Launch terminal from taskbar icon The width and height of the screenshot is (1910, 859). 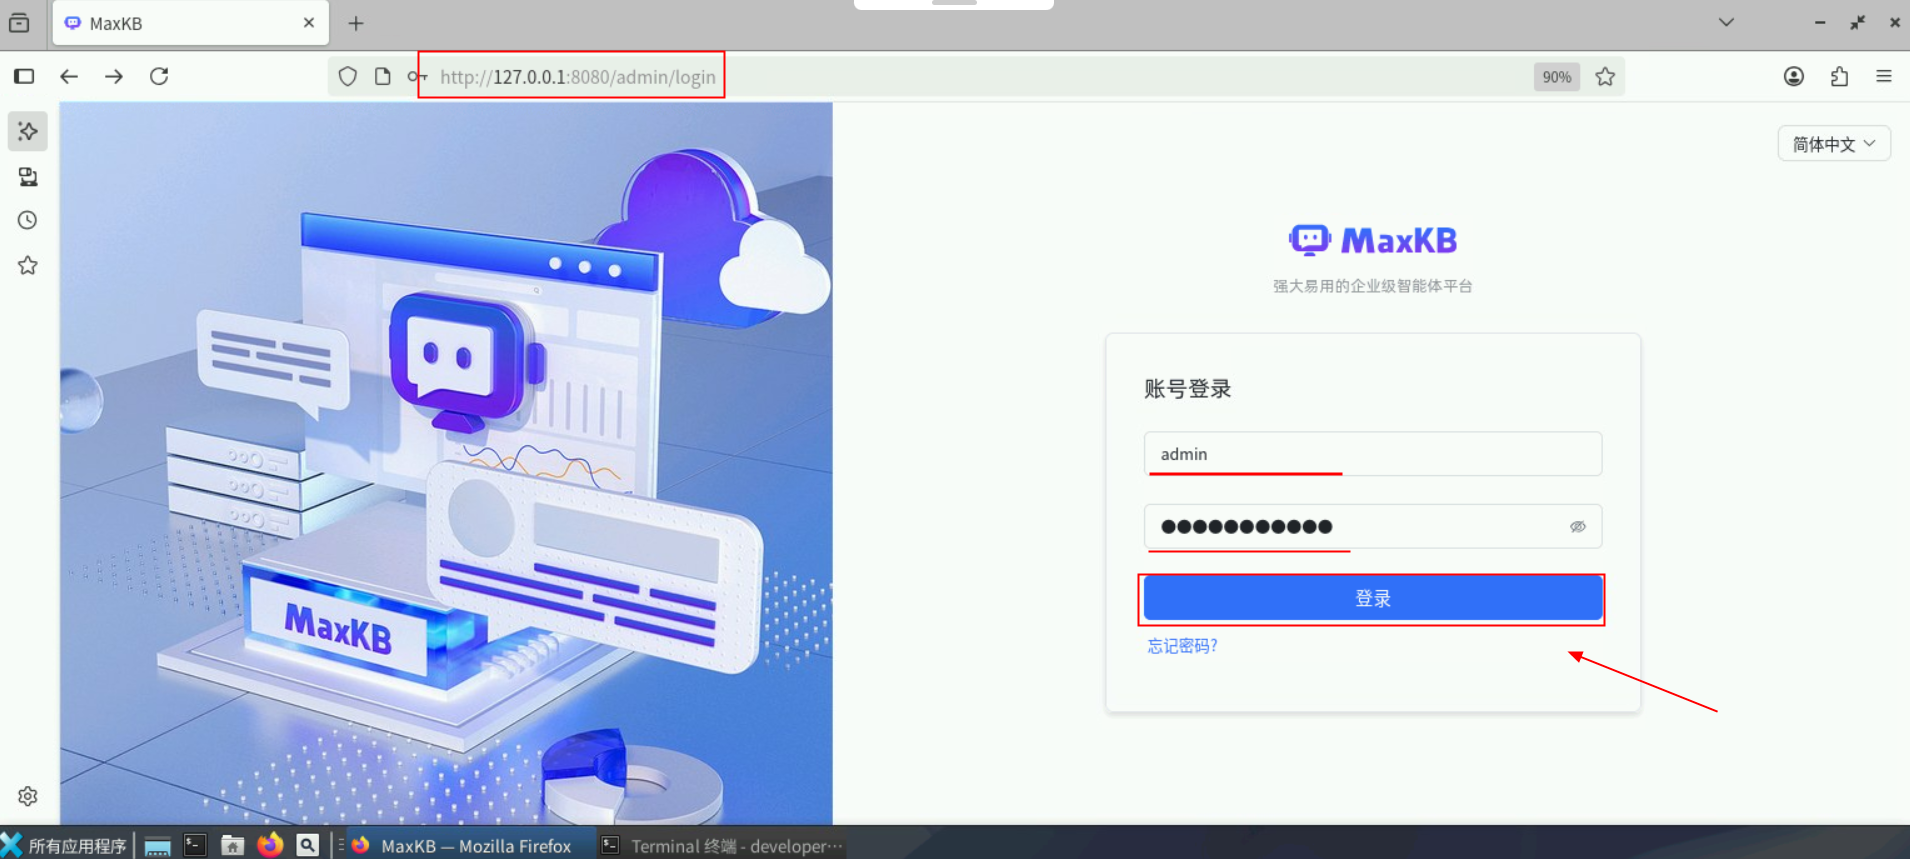pyautogui.click(x=195, y=846)
